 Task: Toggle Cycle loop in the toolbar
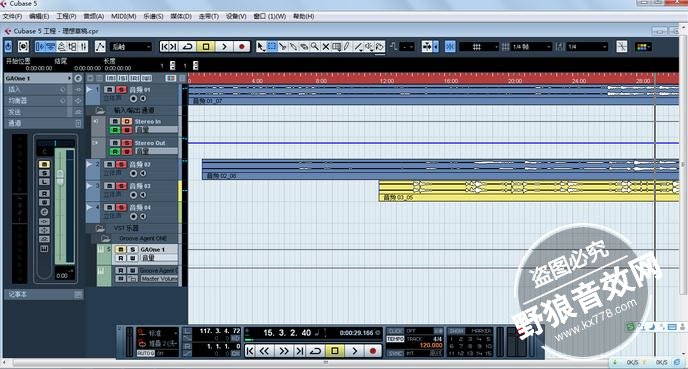tap(188, 47)
